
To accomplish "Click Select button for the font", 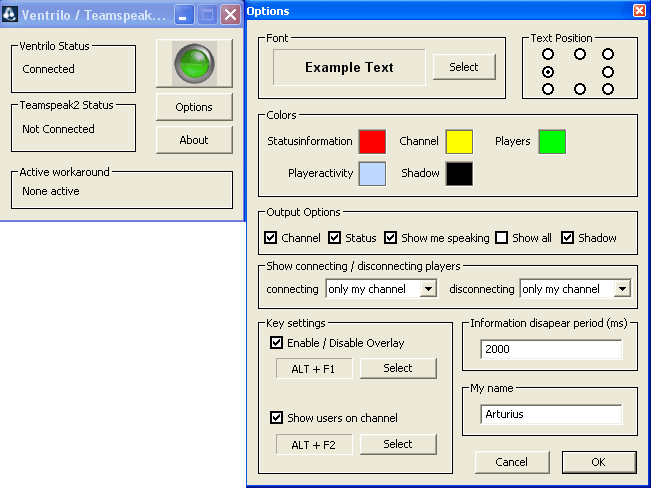I will [x=463, y=67].
